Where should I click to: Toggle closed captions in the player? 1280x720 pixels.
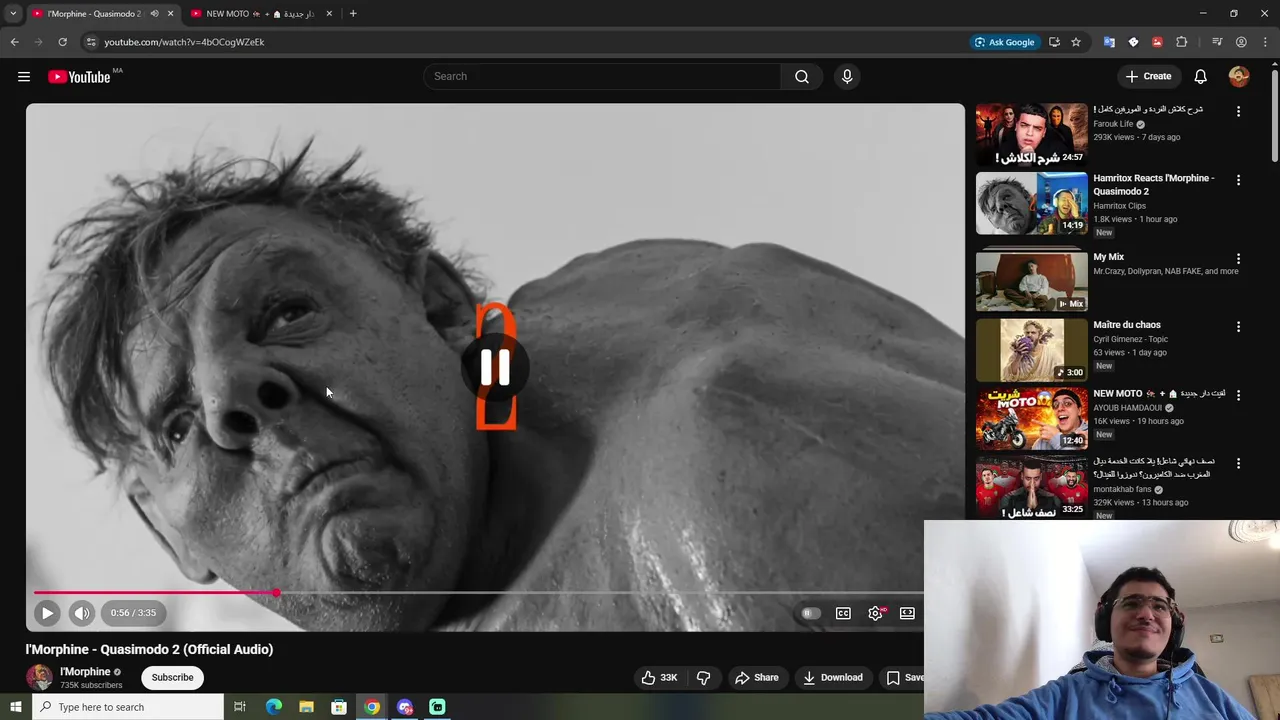[x=843, y=613]
